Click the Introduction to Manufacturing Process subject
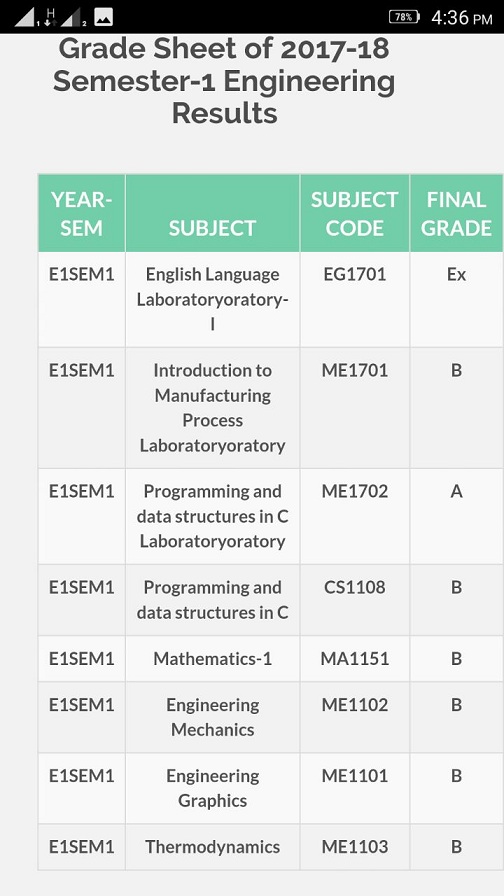504x896 pixels. 213,408
